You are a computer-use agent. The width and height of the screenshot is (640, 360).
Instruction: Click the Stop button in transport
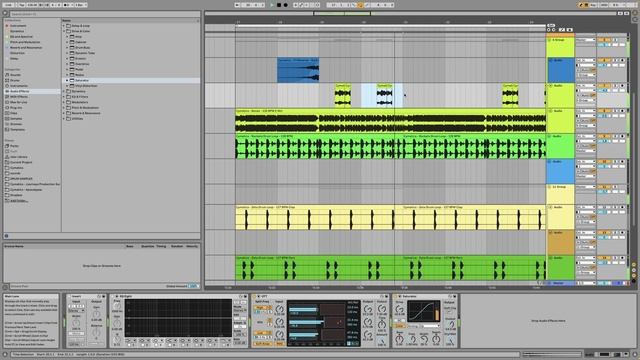[279, 5]
